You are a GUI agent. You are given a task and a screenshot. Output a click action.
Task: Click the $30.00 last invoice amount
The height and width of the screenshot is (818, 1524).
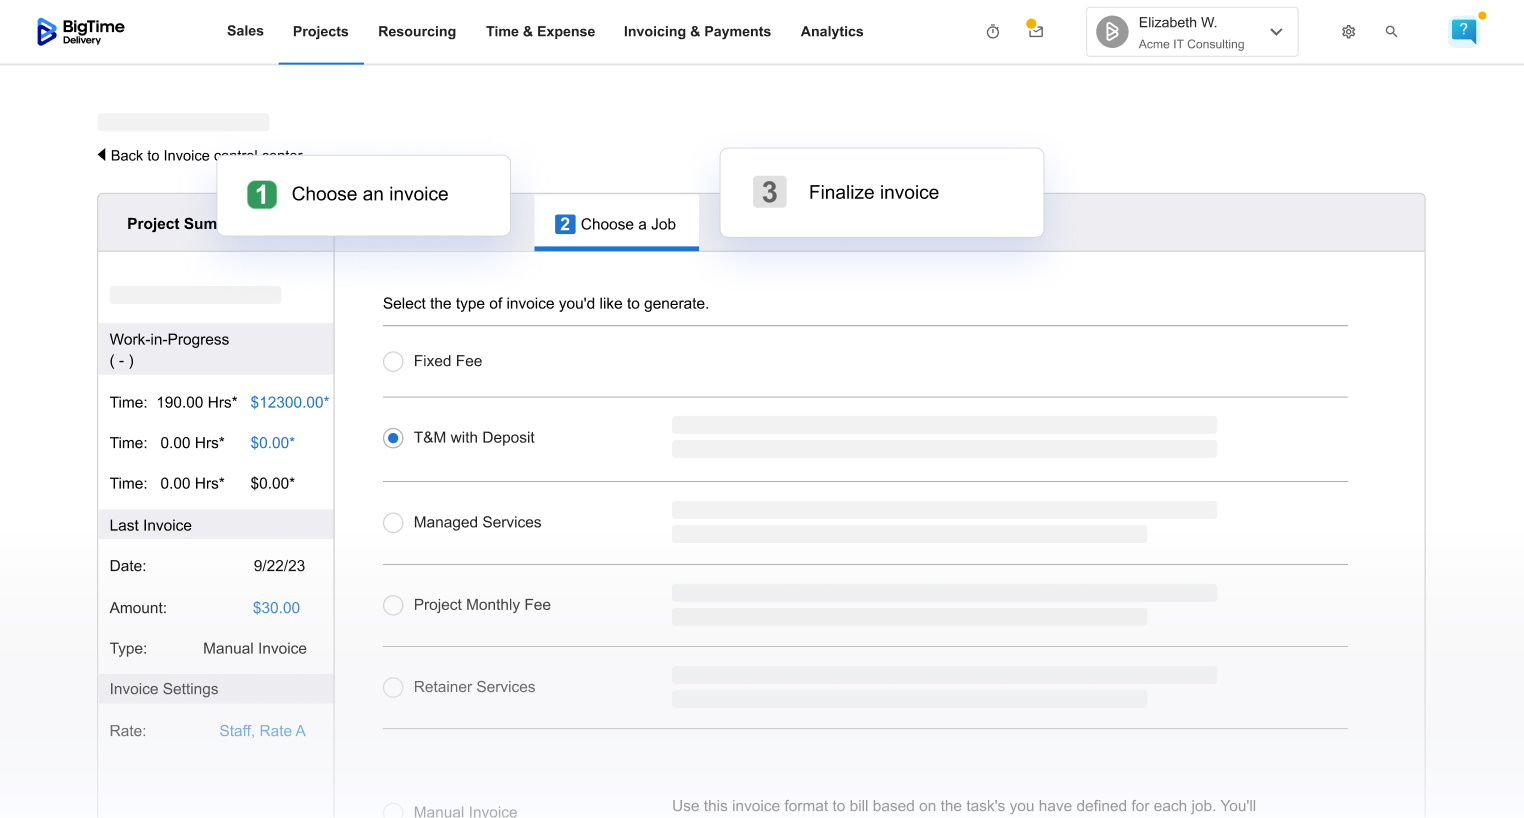[276, 608]
